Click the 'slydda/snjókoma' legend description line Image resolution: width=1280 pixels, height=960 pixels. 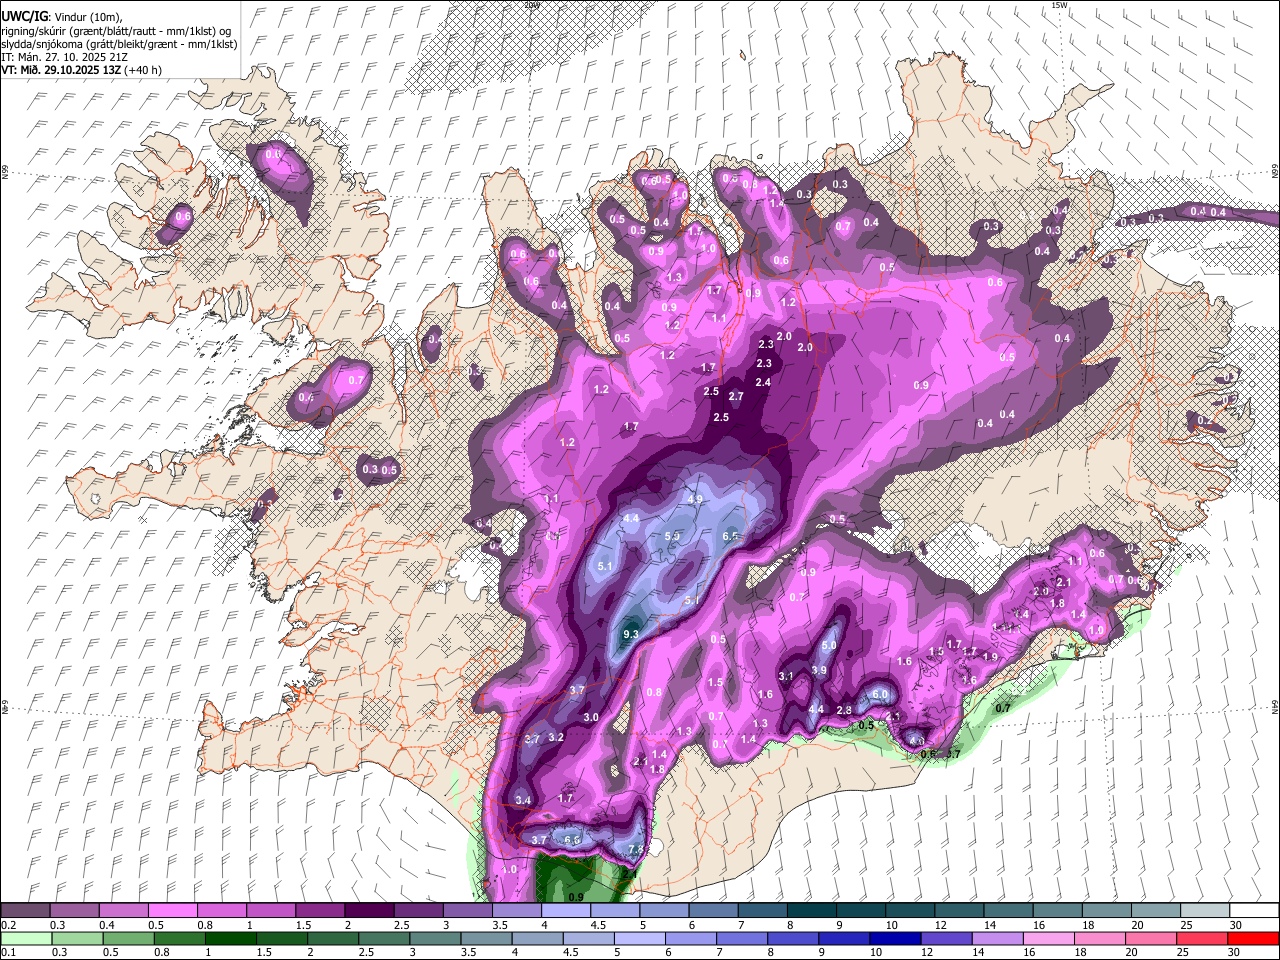(x=119, y=44)
